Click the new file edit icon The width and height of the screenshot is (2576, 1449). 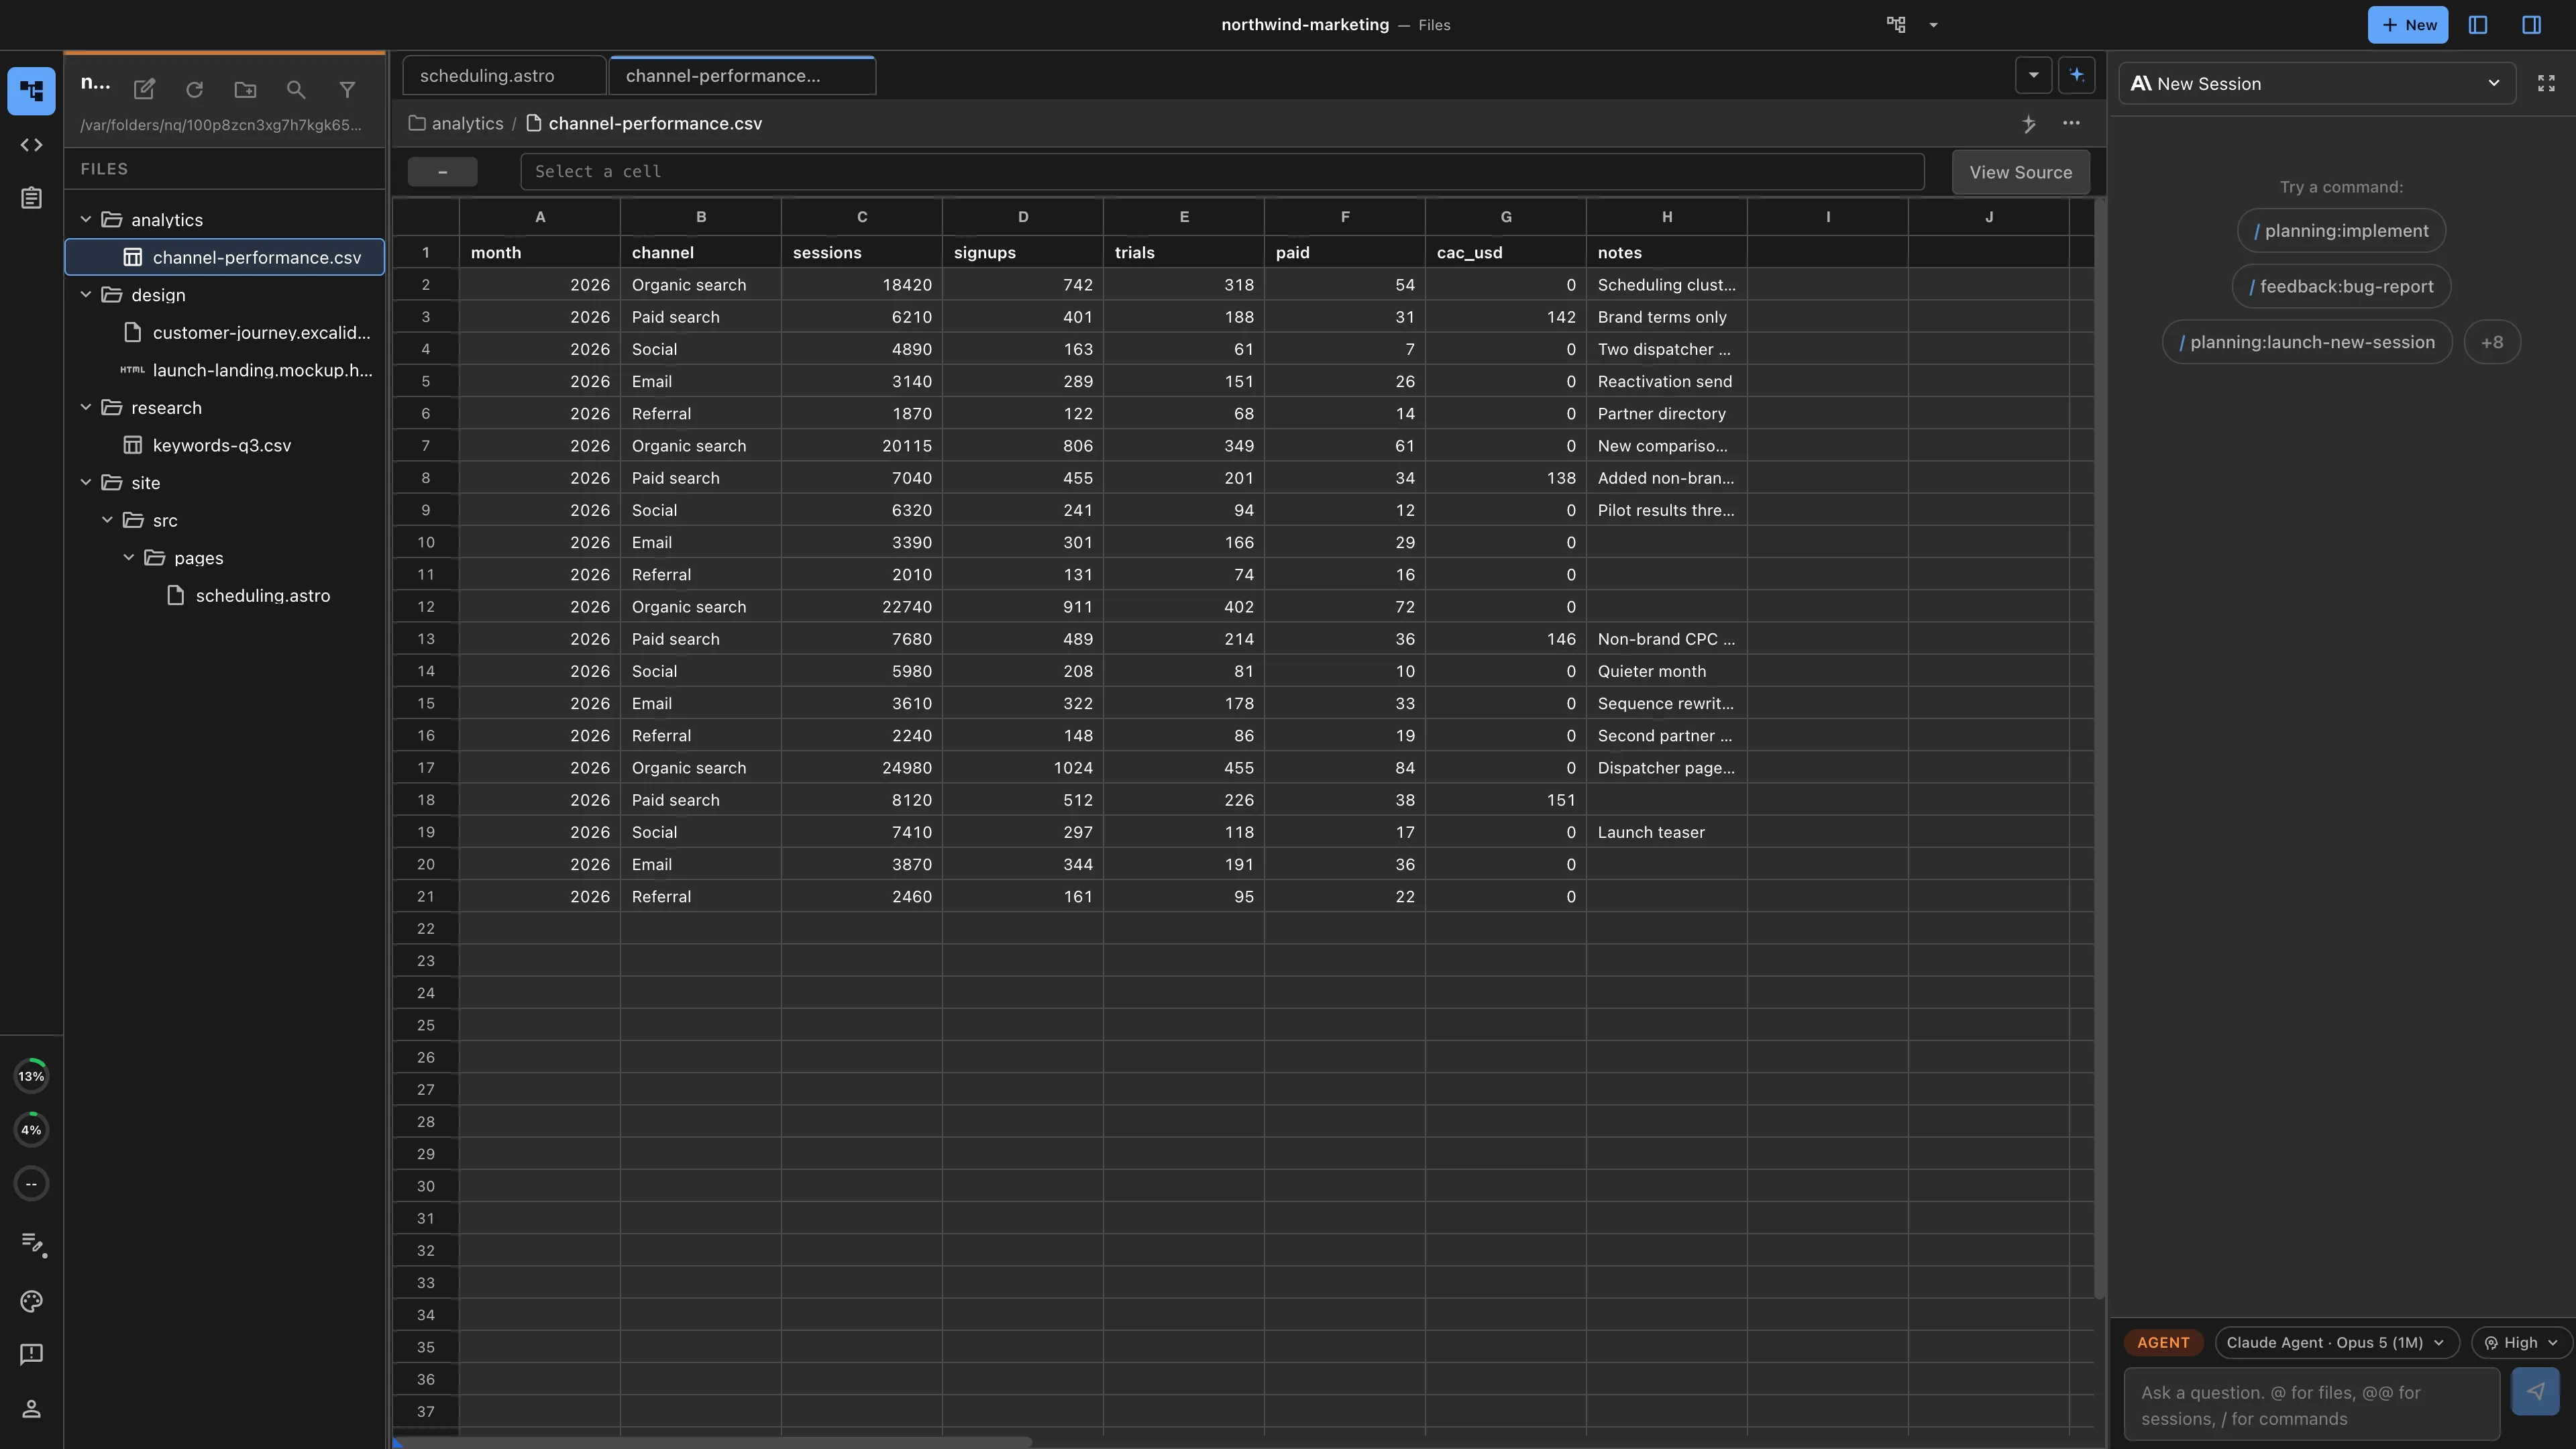pyautogui.click(x=144, y=89)
